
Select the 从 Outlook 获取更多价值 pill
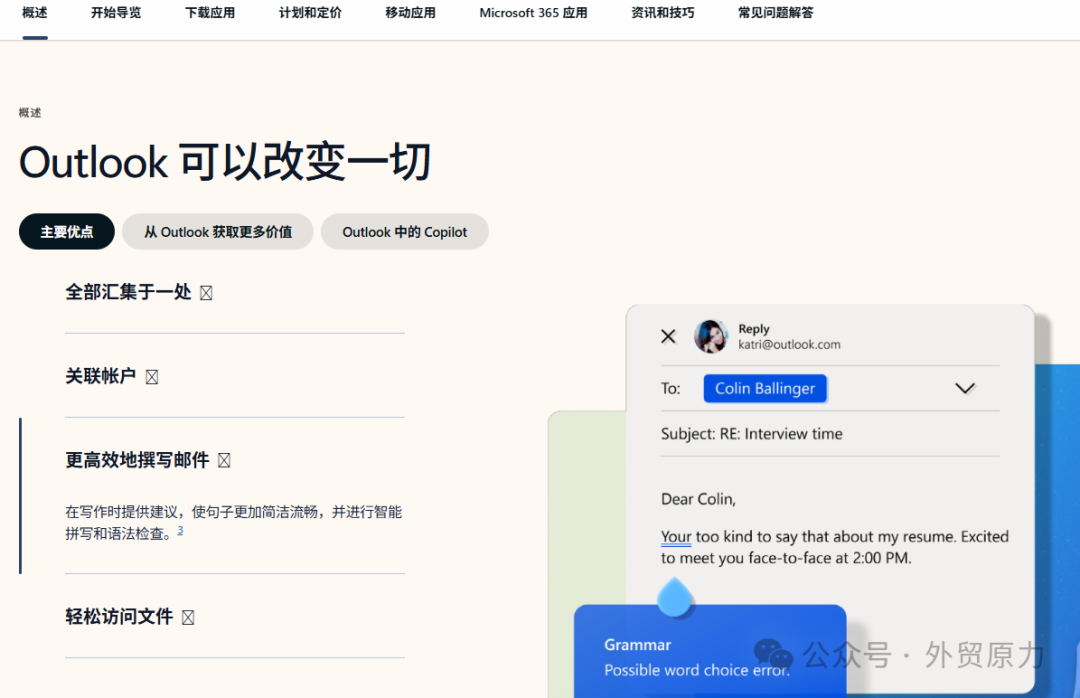point(217,231)
